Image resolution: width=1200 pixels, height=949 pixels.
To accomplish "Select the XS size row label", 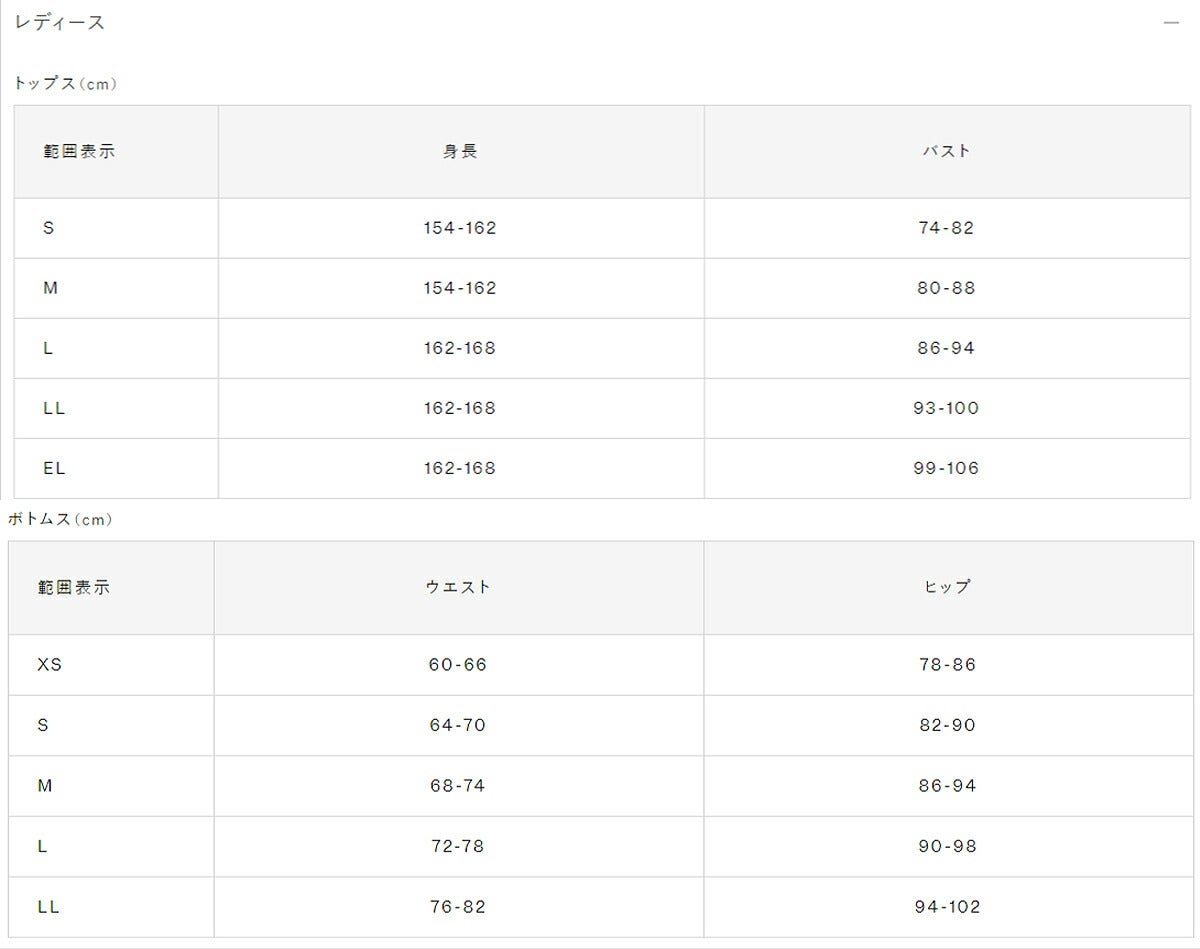I will 50,665.
